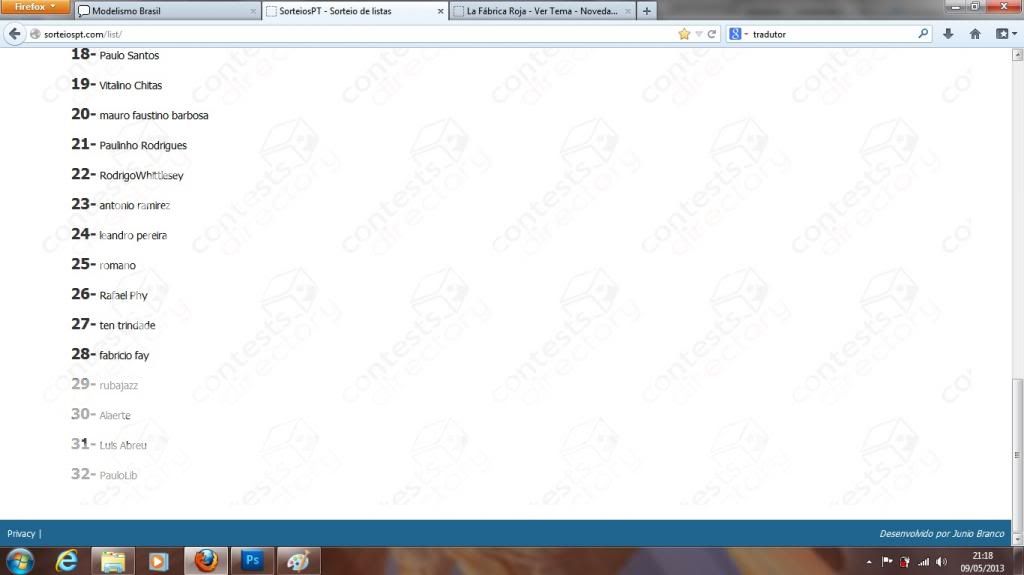
Task: Reload the page
Action: 712,34
